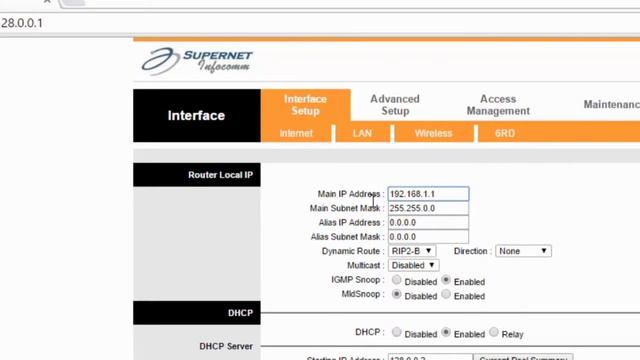
Task: Click the Router Local IP section header
Action: coord(197,175)
